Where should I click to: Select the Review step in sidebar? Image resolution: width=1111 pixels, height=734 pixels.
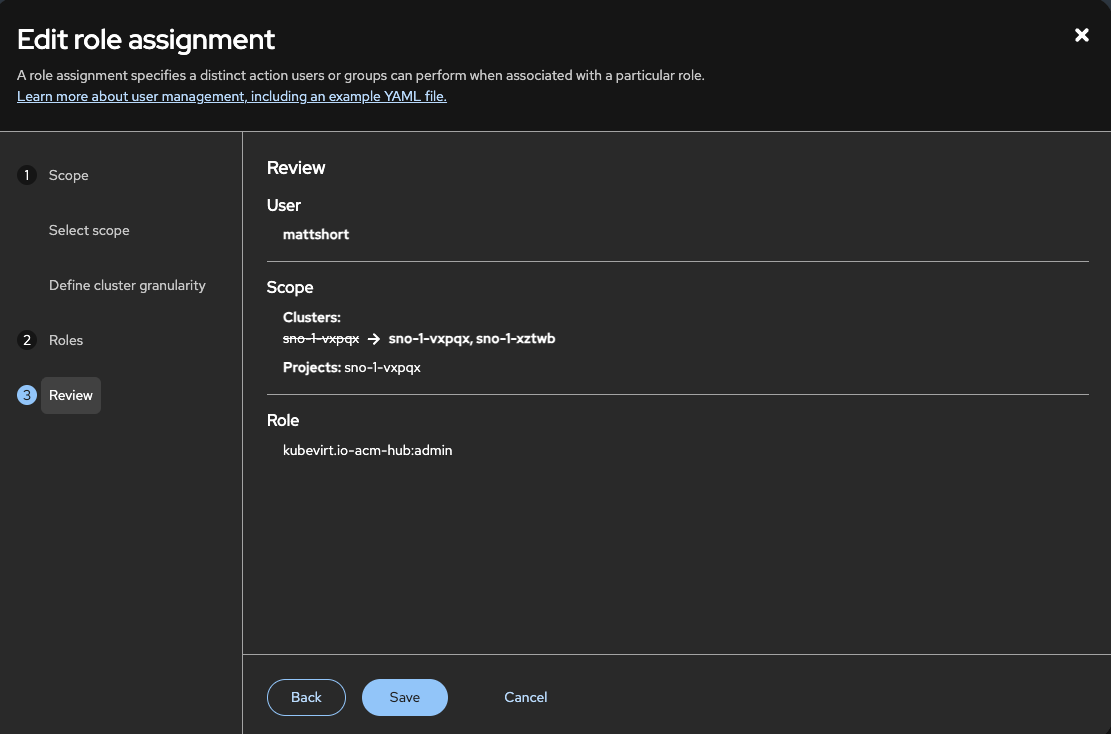pyautogui.click(x=71, y=396)
